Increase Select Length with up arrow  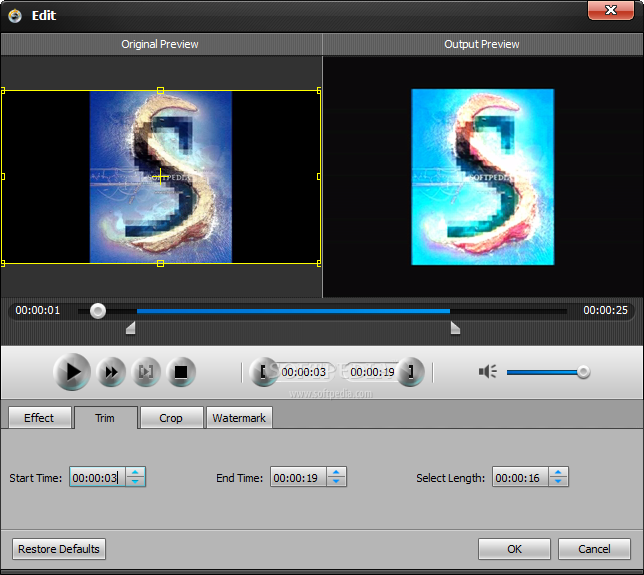558,472
